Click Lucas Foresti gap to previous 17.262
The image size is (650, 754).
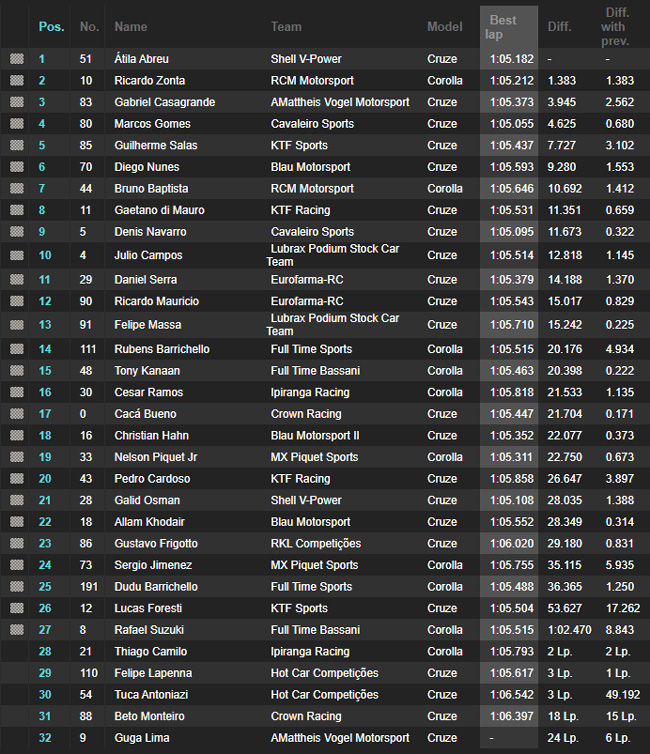pyautogui.click(x=623, y=608)
